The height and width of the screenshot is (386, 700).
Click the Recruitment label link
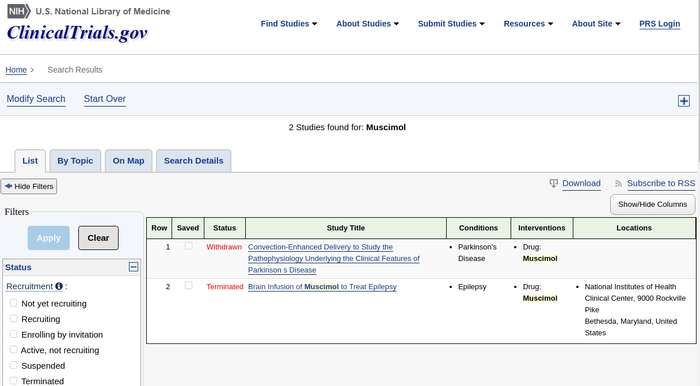tap(29, 286)
